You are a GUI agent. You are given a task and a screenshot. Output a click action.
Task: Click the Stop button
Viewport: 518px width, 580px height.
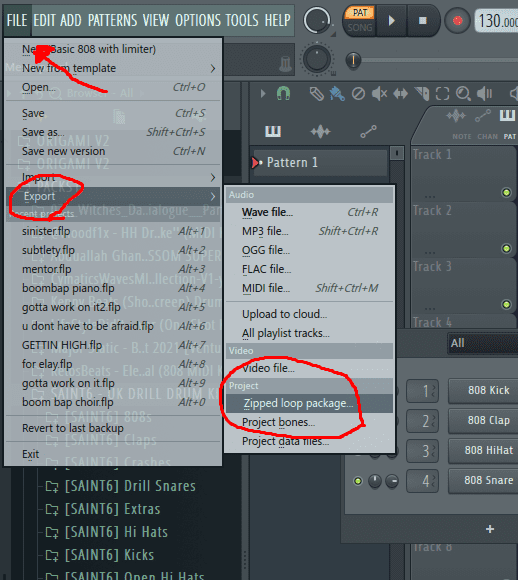pos(423,21)
